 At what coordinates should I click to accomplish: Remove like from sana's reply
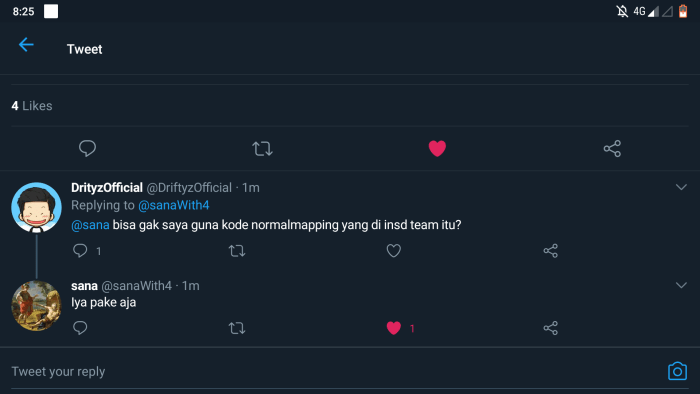pyautogui.click(x=393, y=328)
